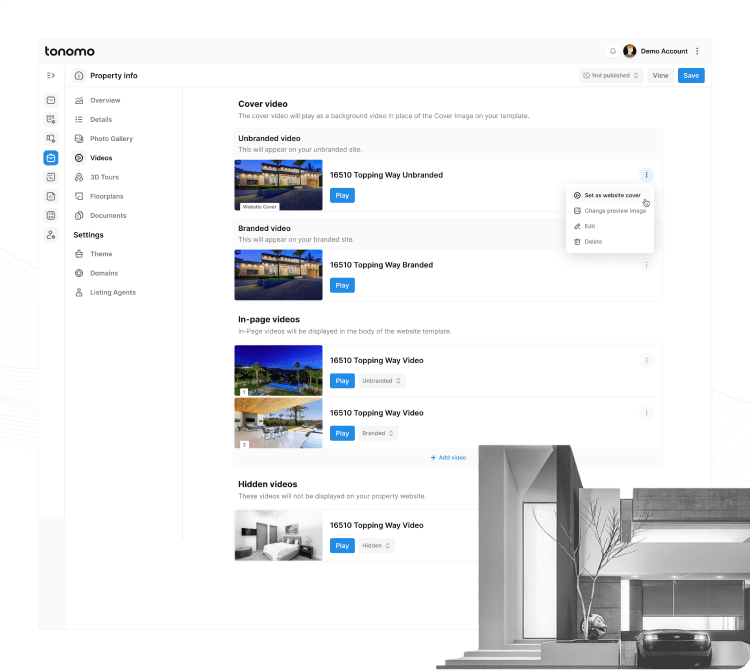Click the hidden video bedroom thumbnail
Image resolution: width=750 pixels, height=670 pixels.
[x=278, y=535]
